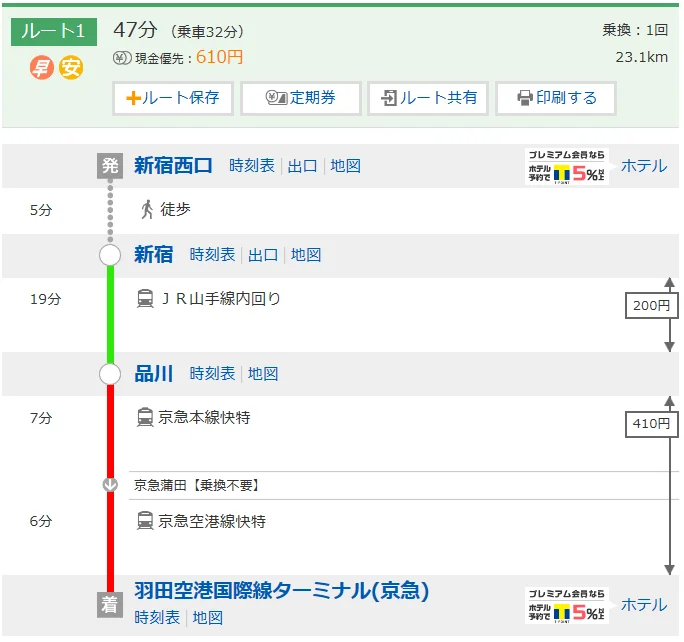This screenshot has width=684, height=642.
Task: Click the JR山手線 train icon
Action: 145,298
